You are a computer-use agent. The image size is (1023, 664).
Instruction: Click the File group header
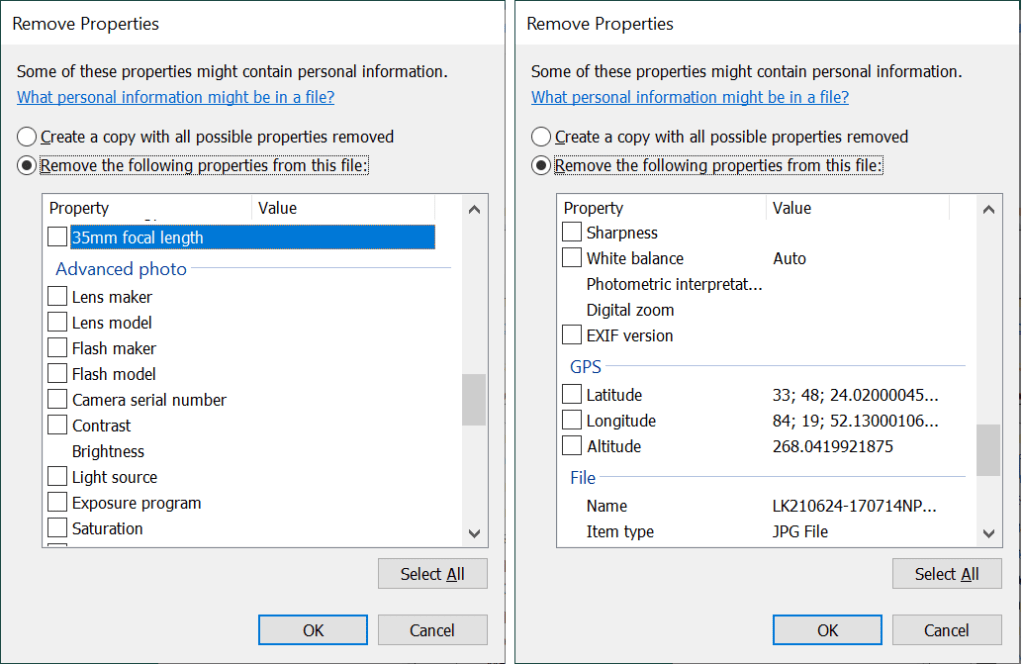click(x=583, y=478)
